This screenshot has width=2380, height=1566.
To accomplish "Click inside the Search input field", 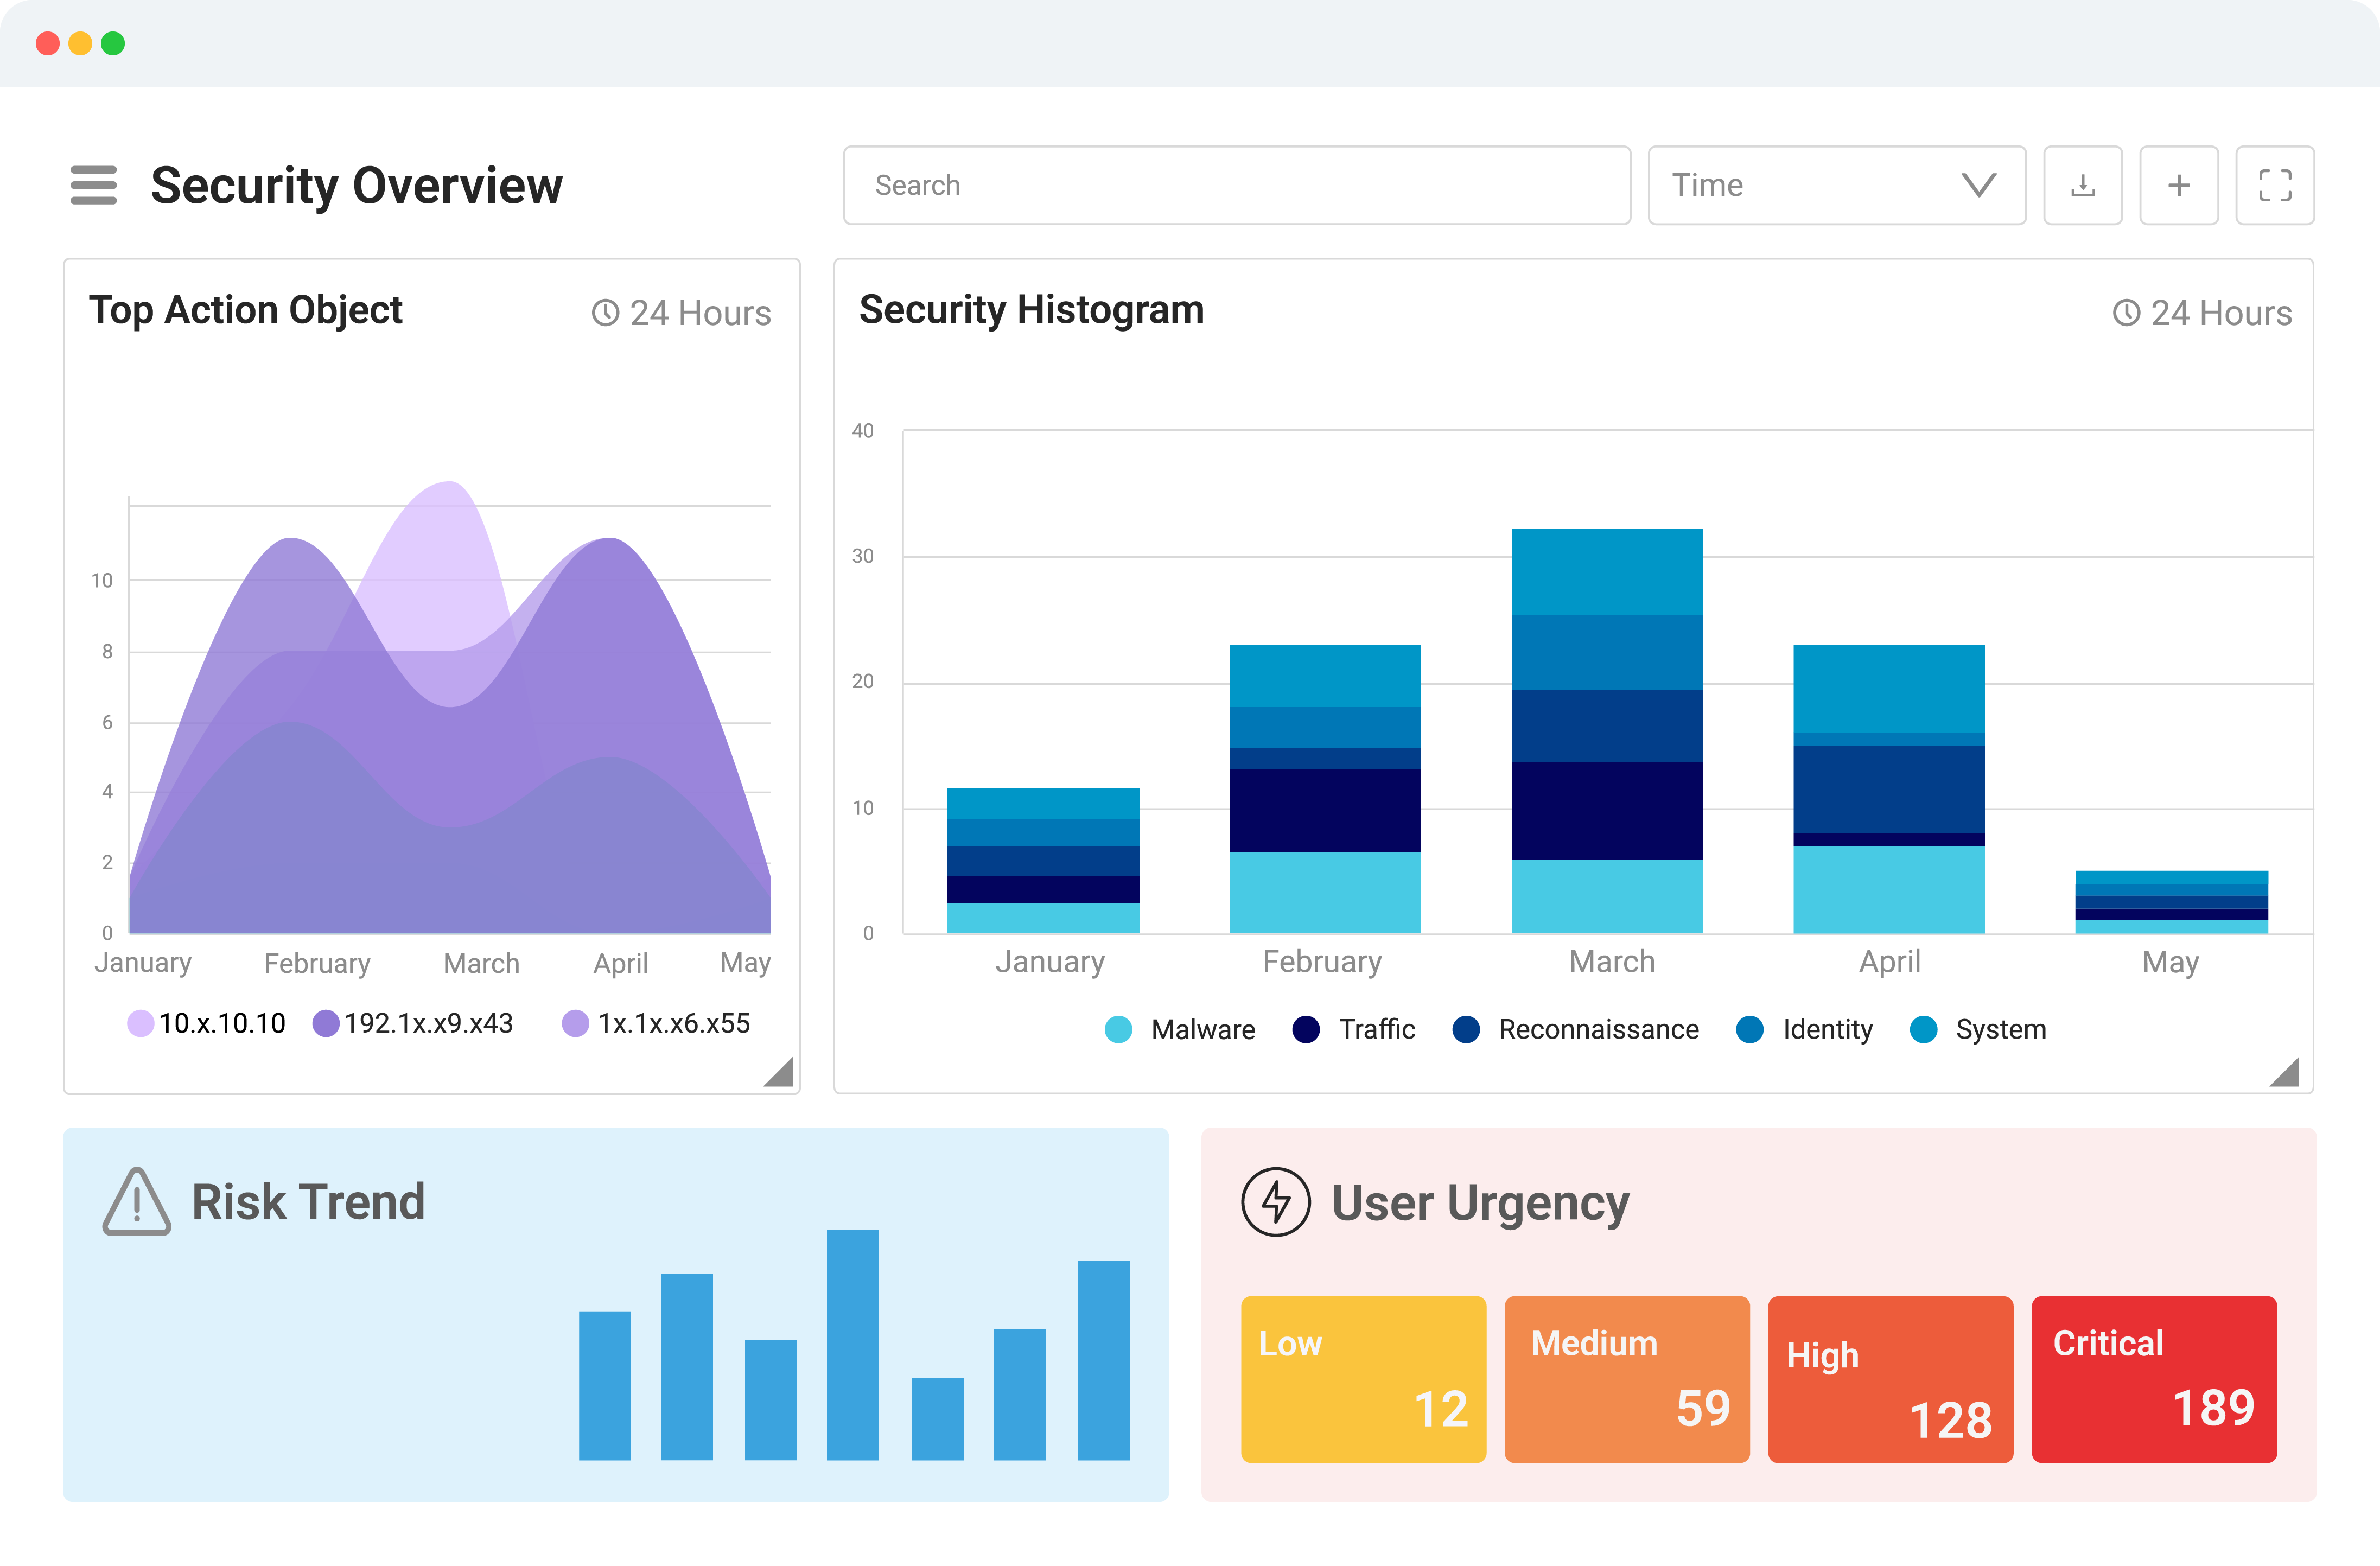I will (1237, 185).
